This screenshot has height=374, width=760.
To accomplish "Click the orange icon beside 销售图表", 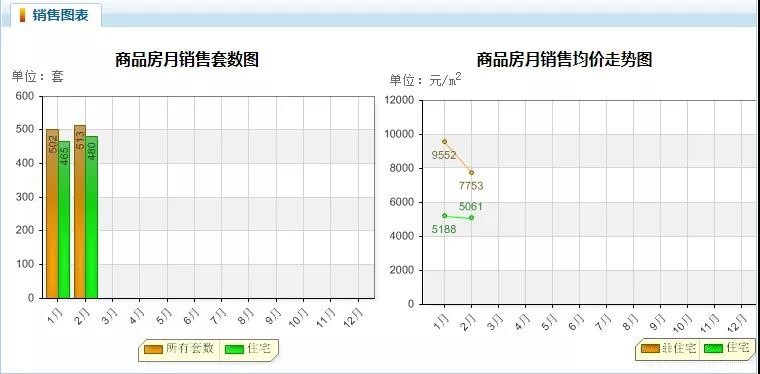I will 22,15.
